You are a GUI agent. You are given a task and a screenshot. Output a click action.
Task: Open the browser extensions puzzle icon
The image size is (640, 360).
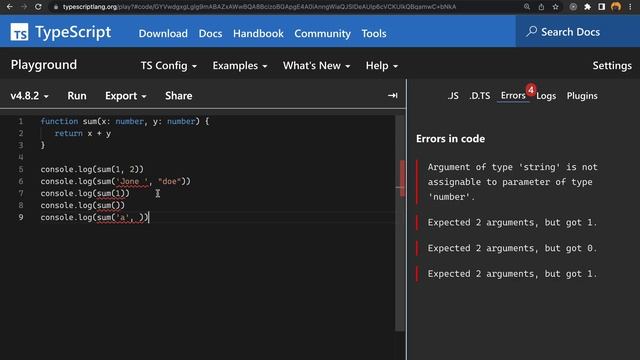coord(587,7)
